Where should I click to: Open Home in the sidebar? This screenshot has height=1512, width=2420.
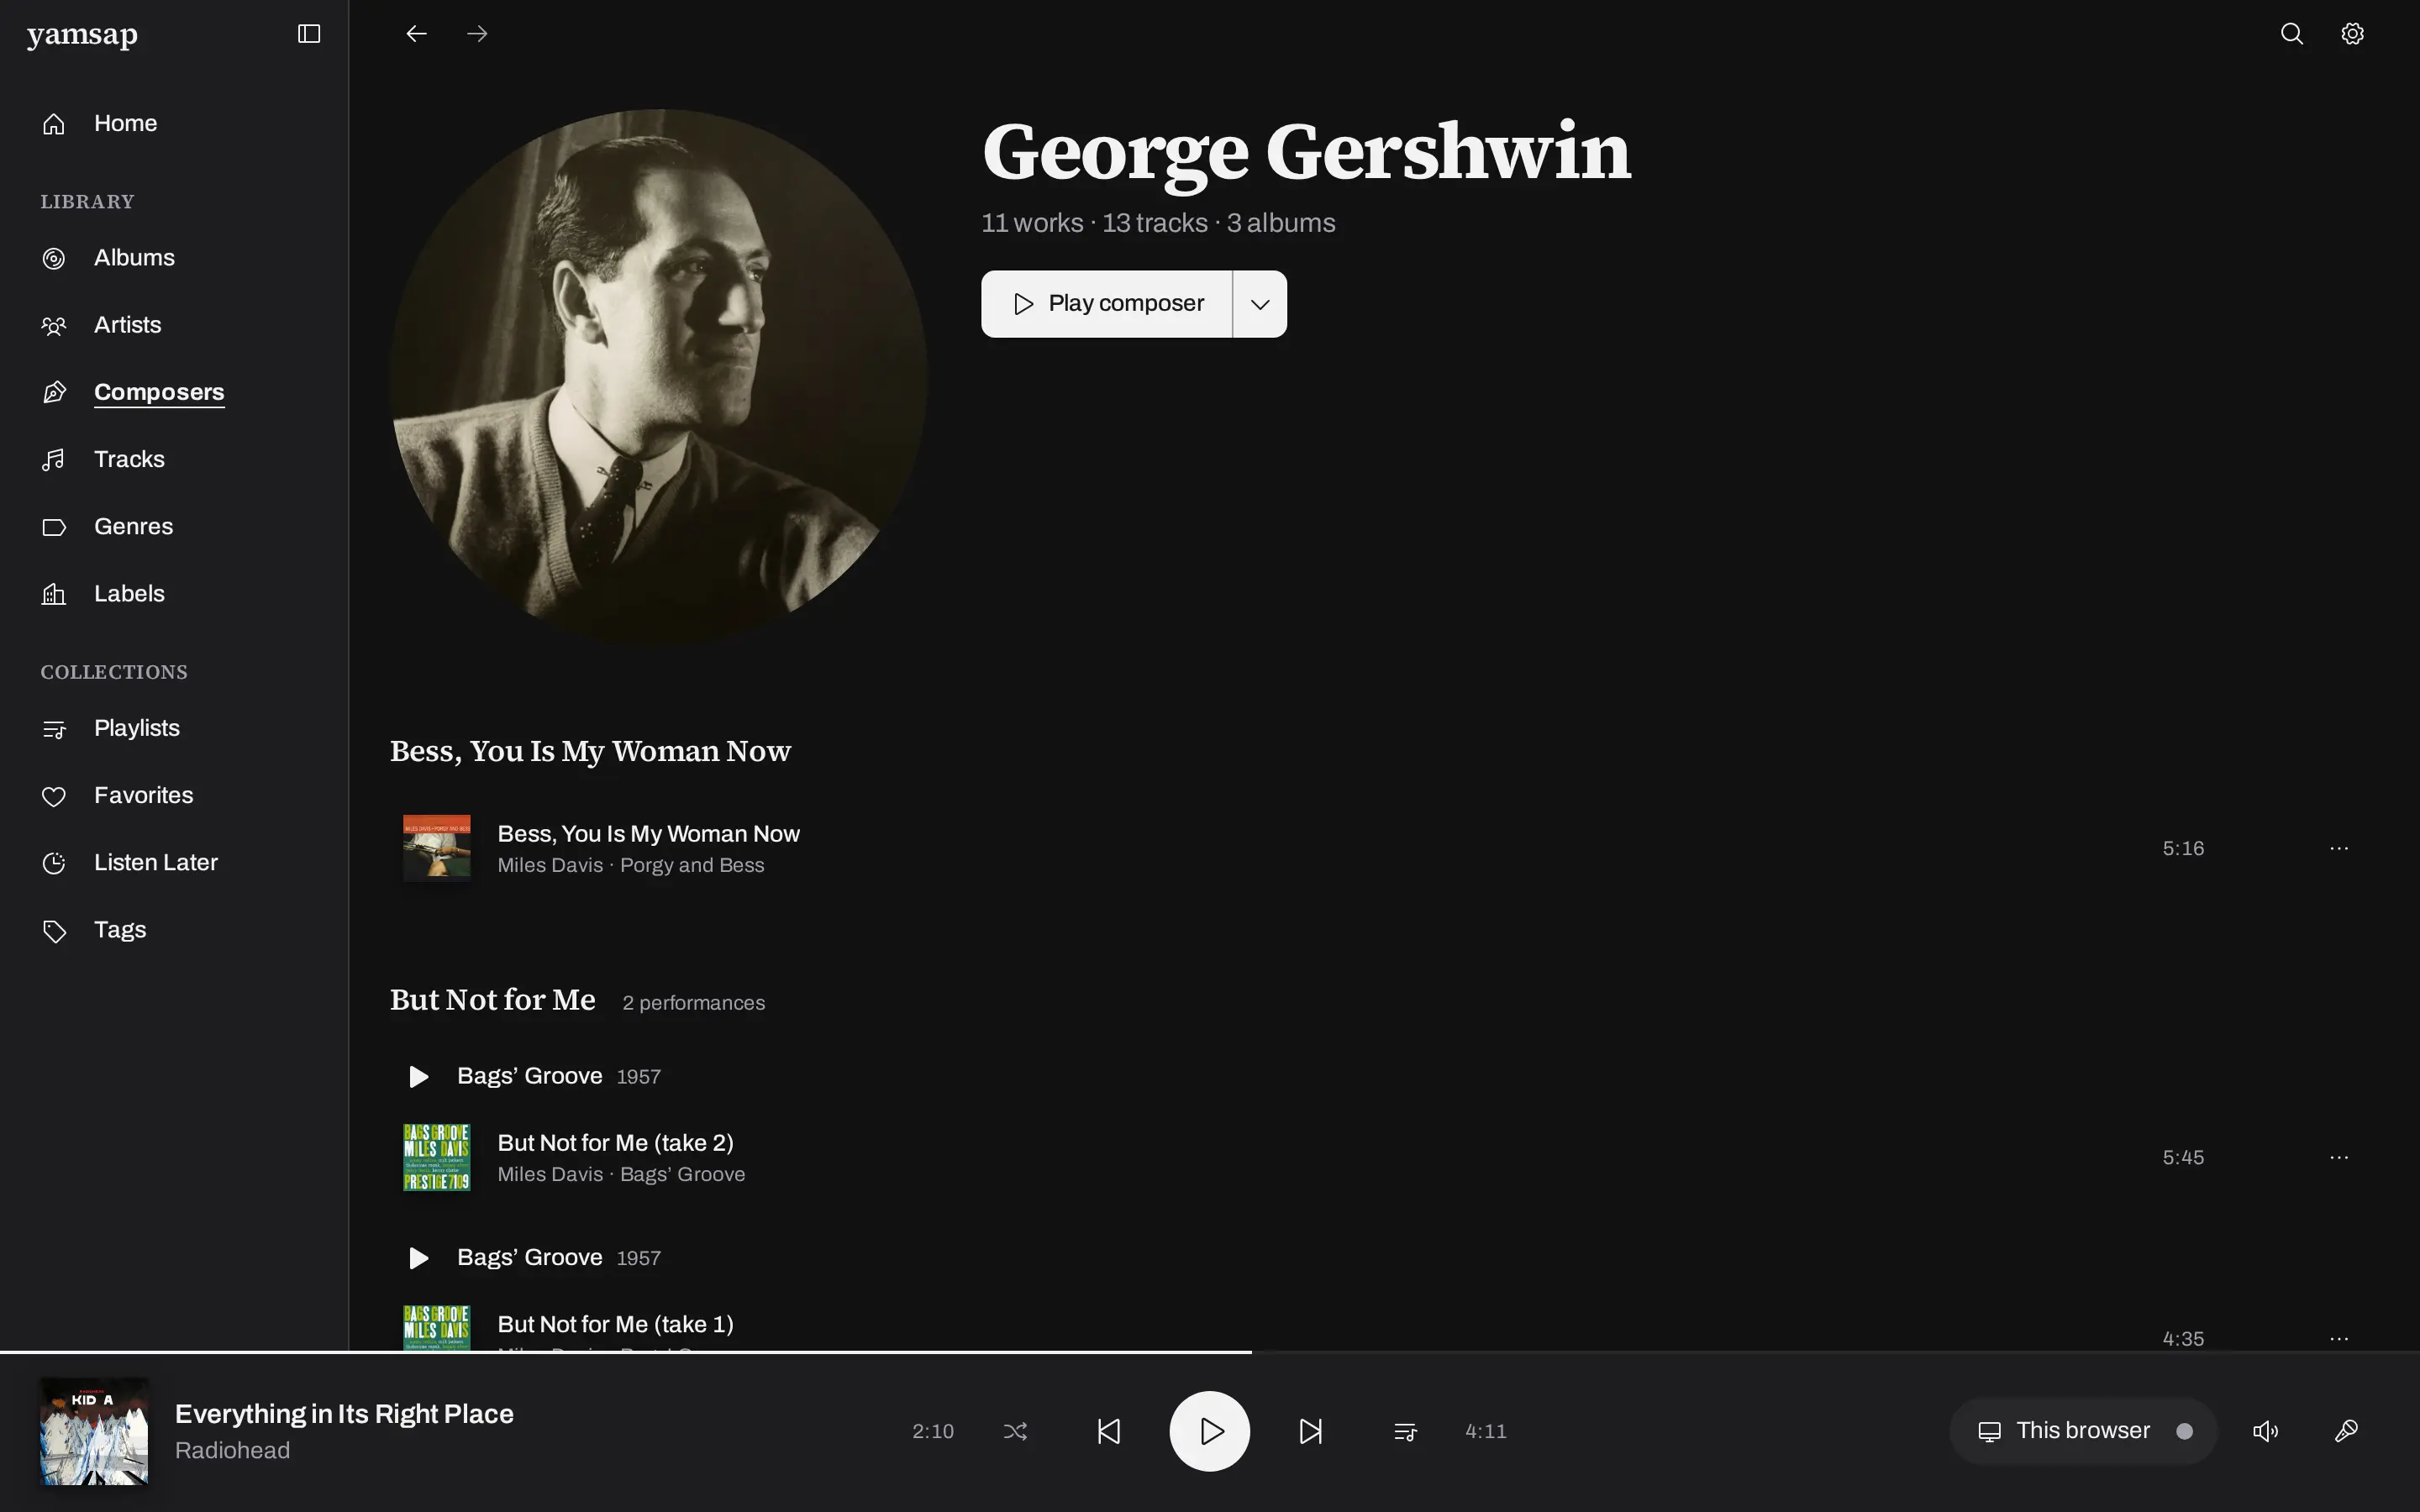pyautogui.click(x=125, y=123)
